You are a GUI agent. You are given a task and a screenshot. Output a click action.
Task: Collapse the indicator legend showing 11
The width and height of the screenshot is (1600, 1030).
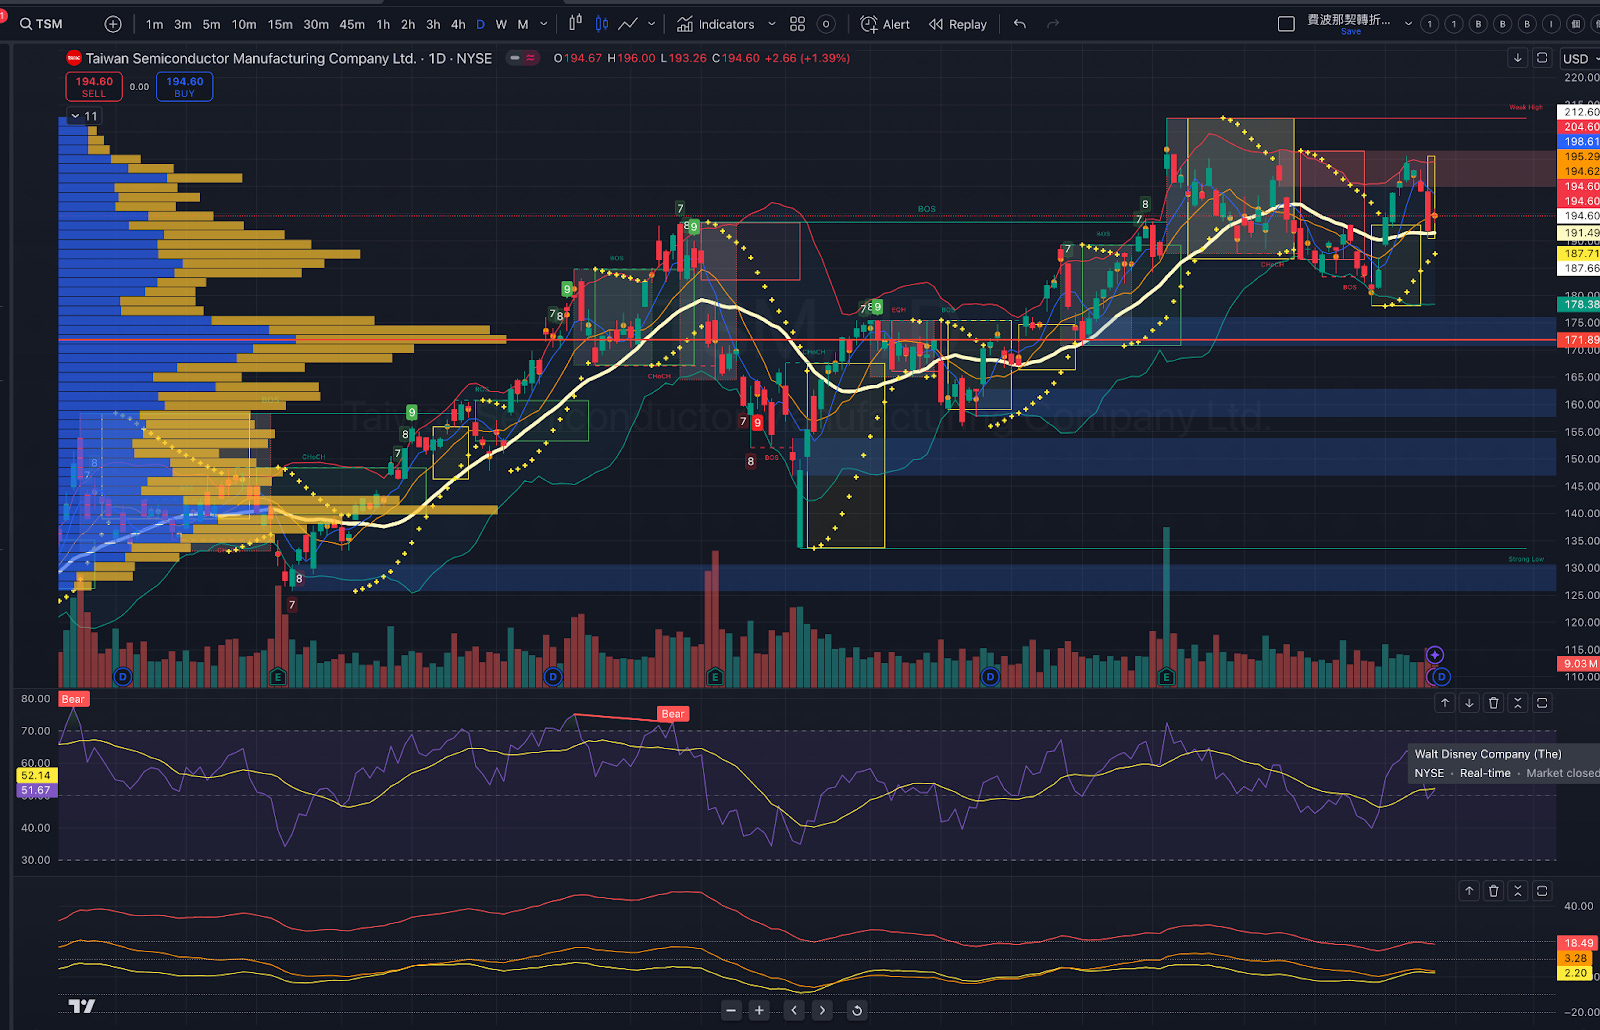click(x=83, y=116)
